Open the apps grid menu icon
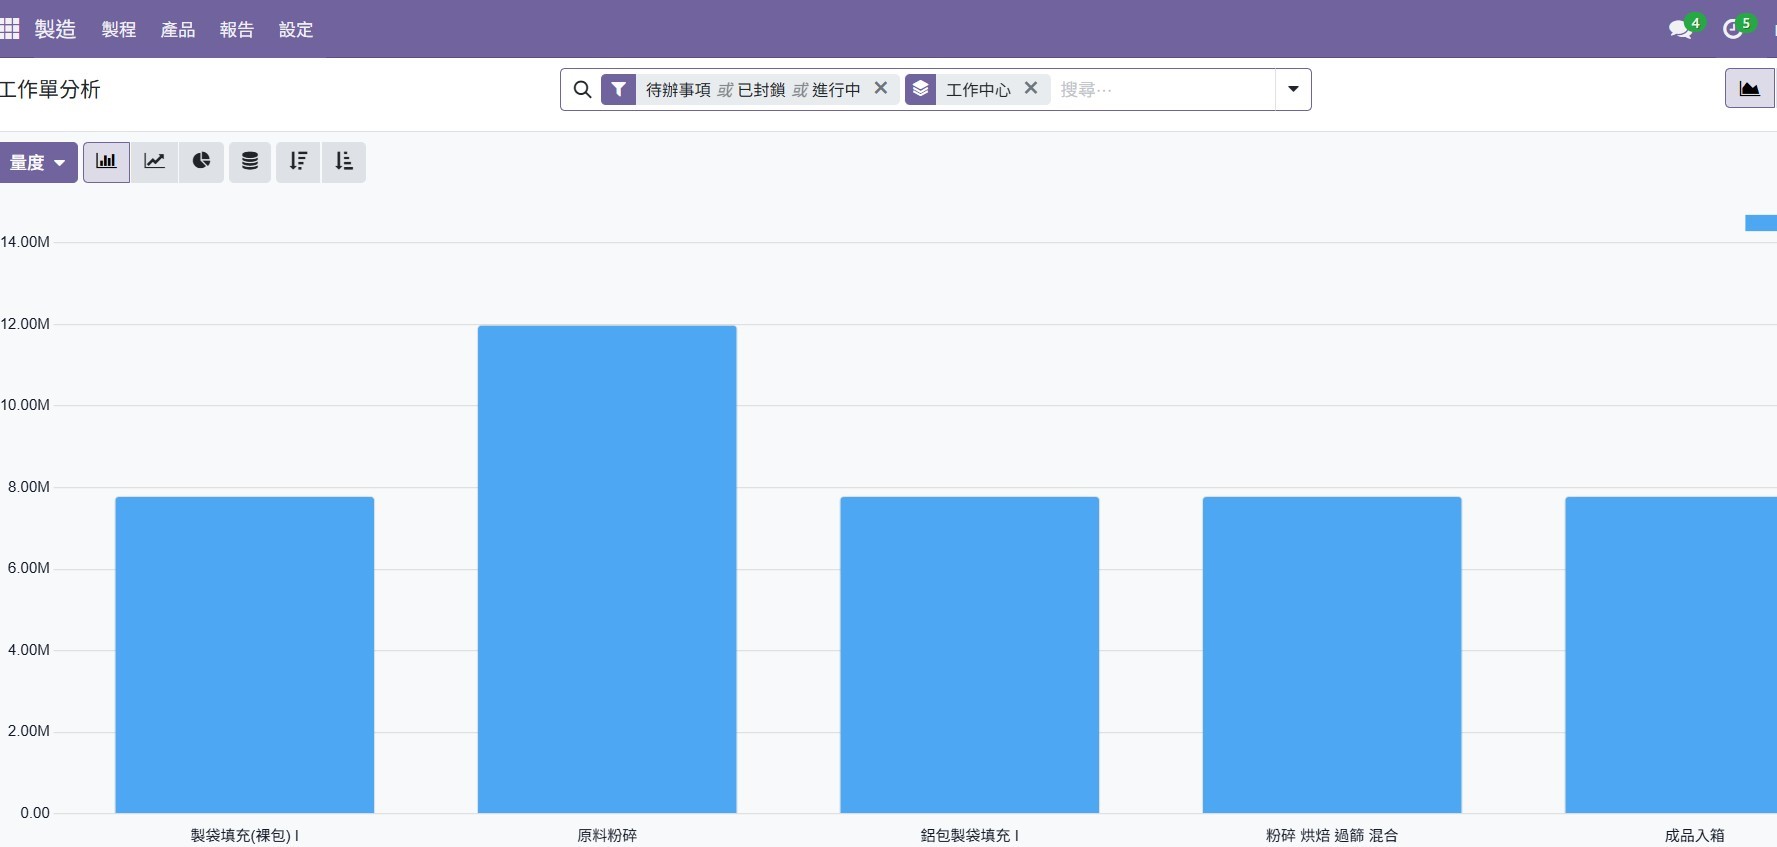1777x847 pixels. point(9,29)
